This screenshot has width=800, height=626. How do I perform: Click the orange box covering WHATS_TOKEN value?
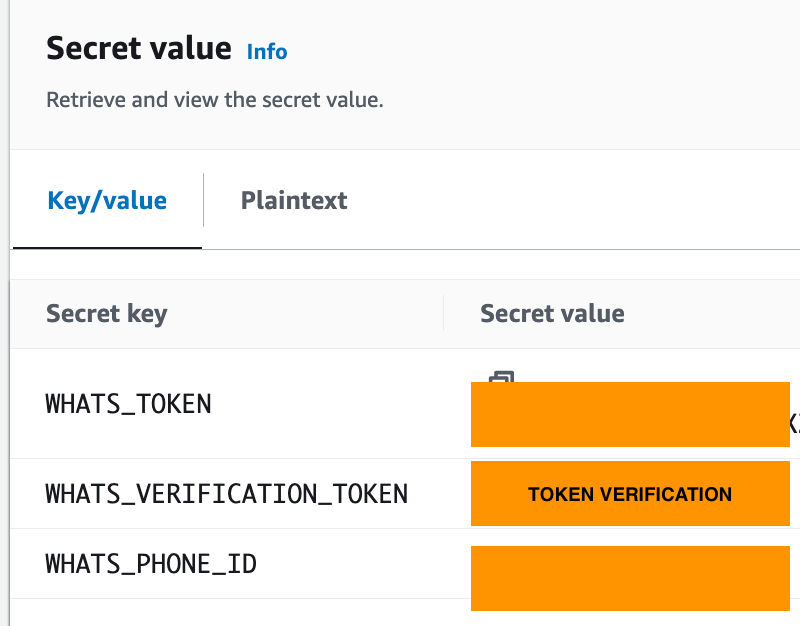(x=630, y=414)
